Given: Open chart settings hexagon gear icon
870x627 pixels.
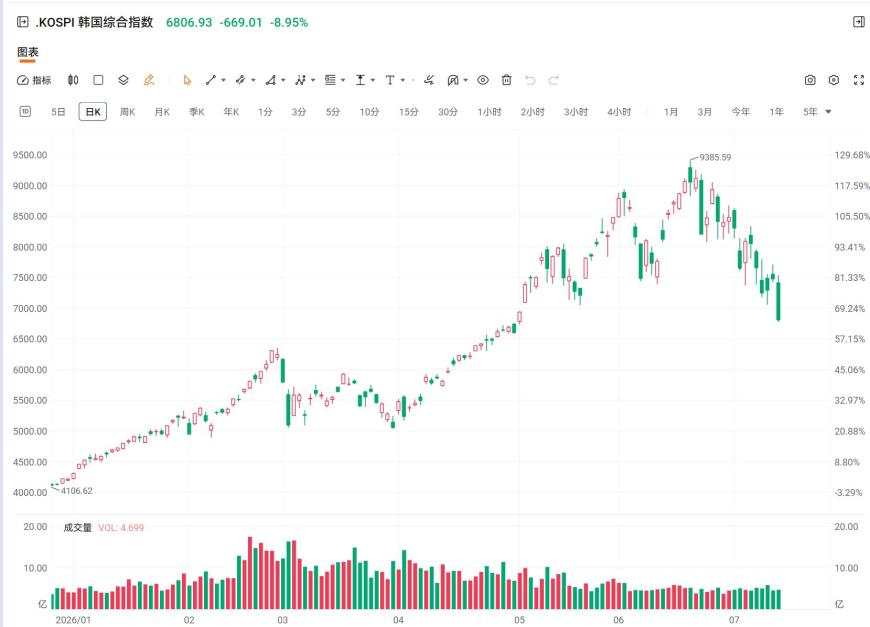Looking at the screenshot, I should 834,80.
